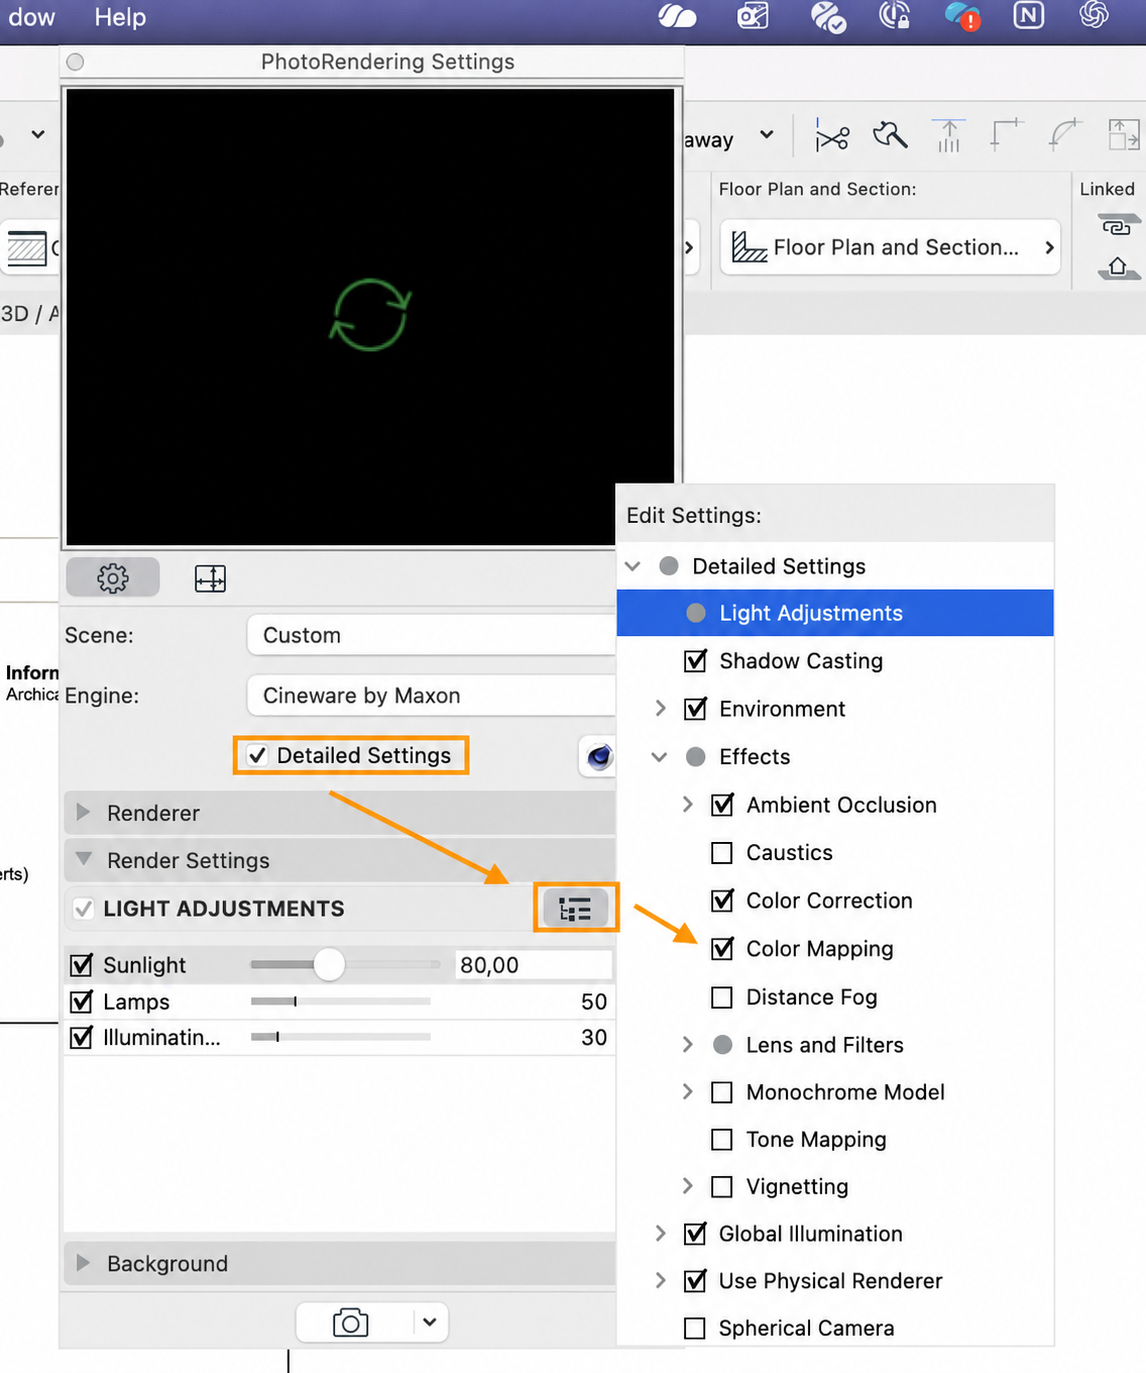Toggle the Light Adjustments header checkbox
Viewport: 1146px width, 1373px height.
(84, 909)
